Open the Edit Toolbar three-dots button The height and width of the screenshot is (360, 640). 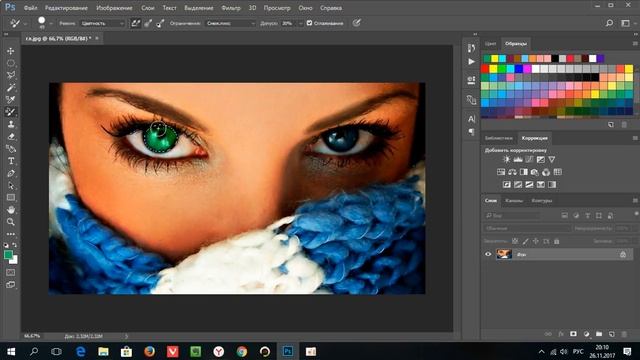pyautogui.click(x=11, y=234)
